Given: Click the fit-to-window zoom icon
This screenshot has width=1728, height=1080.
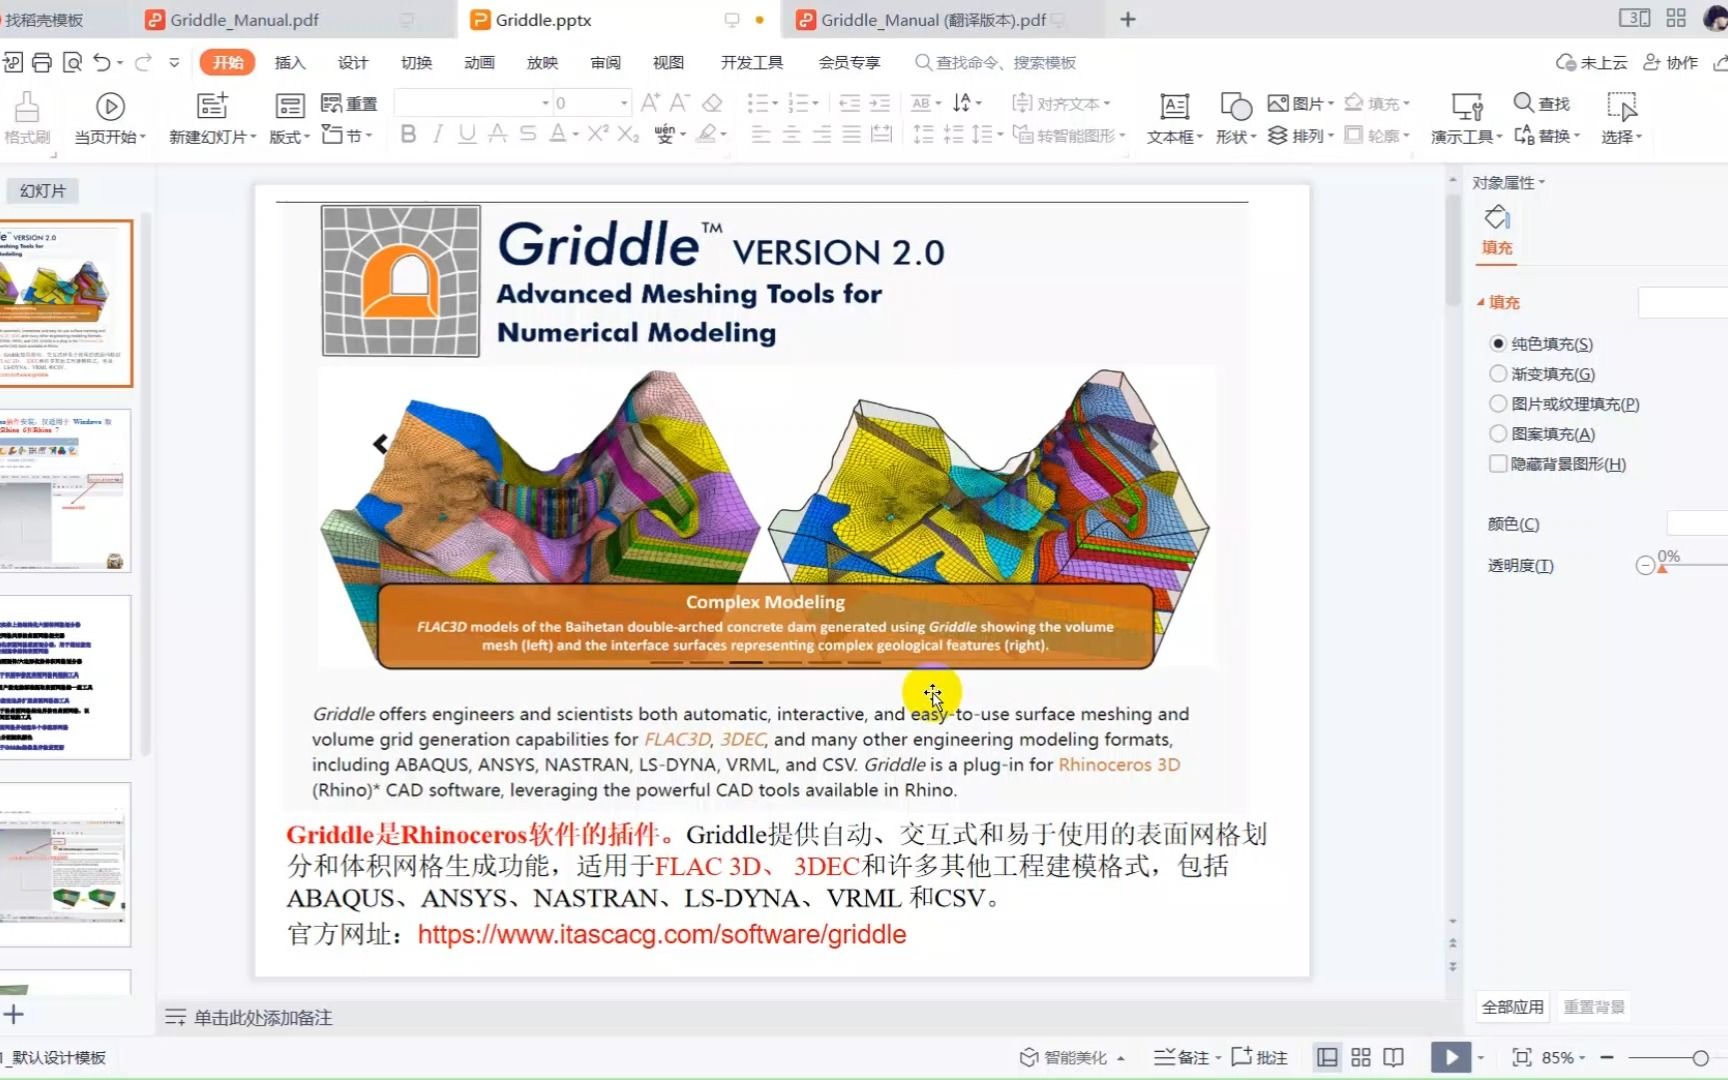Looking at the screenshot, I should coord(1522,1057).
